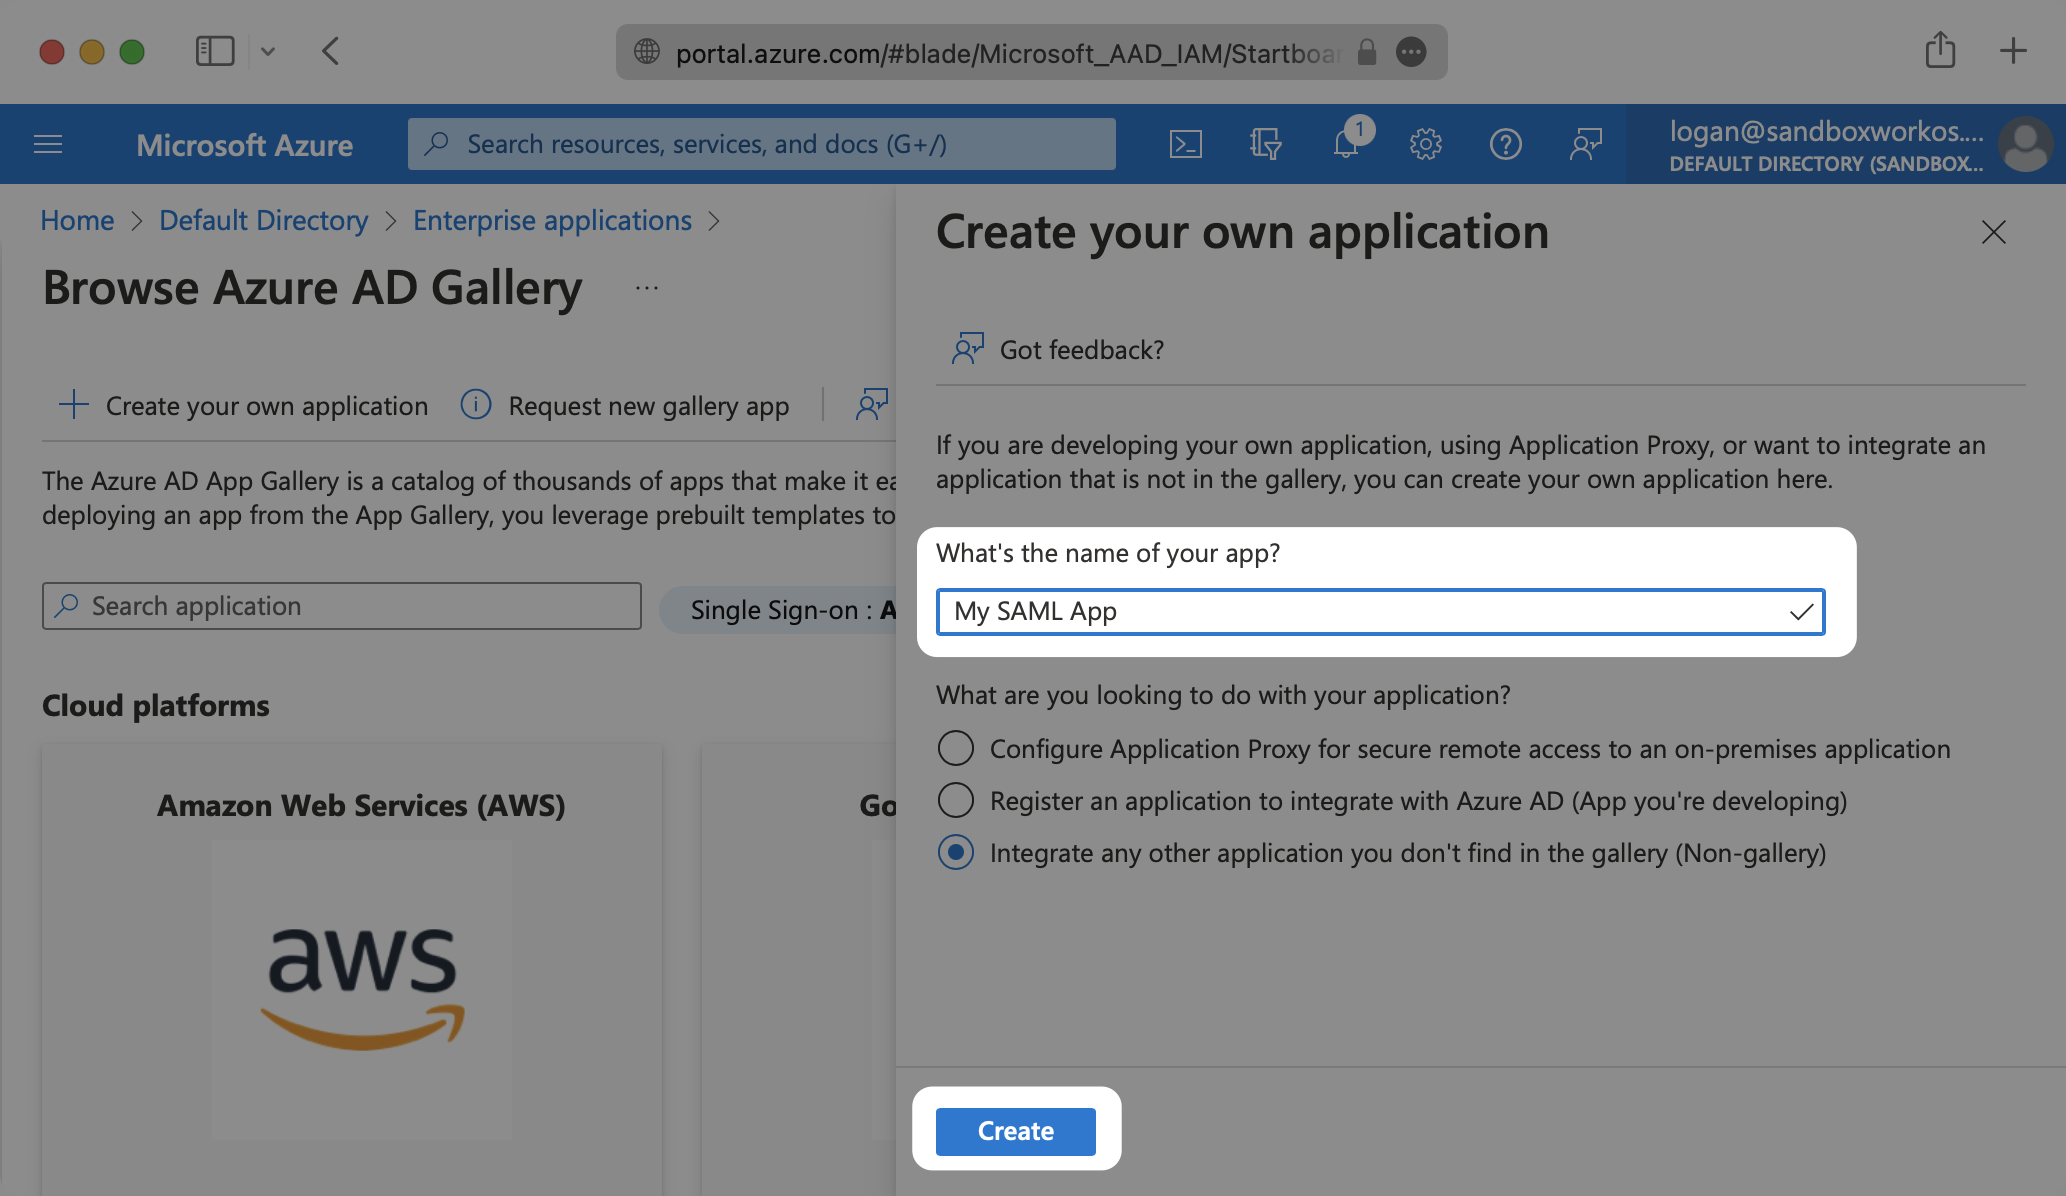Select the Non-gallery integration radio option

(956, 852)
